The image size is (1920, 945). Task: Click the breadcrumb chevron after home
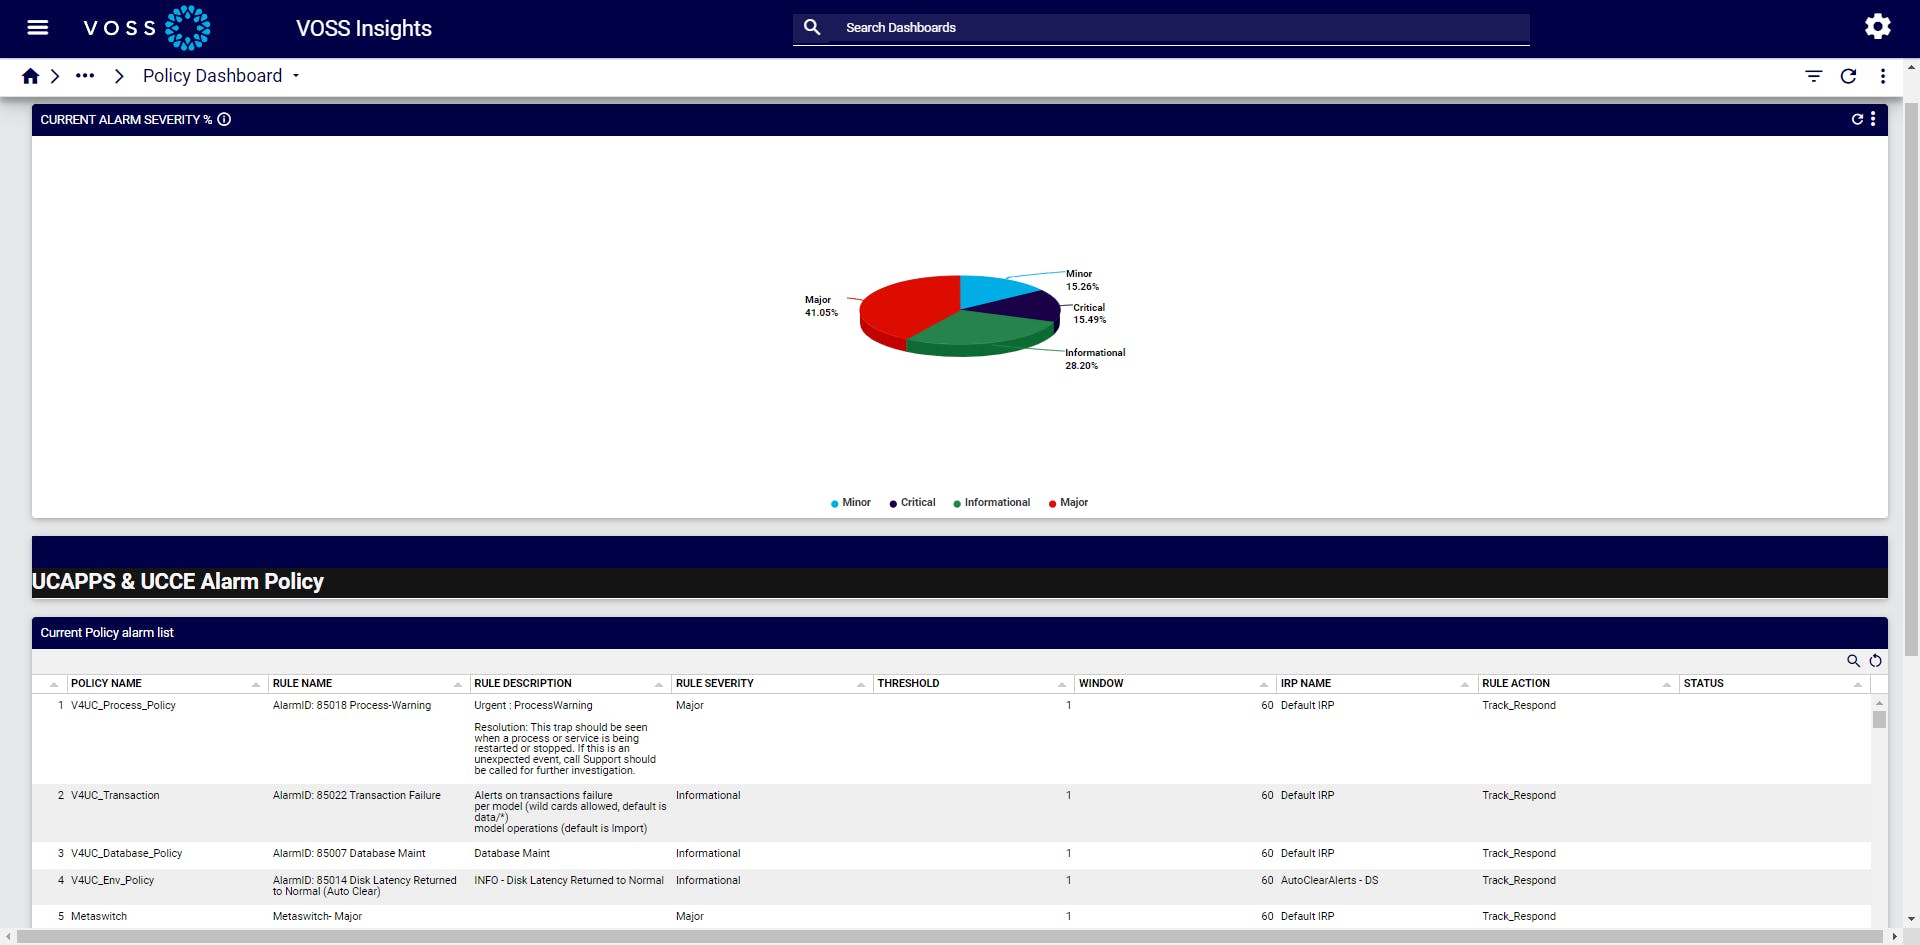[55, 76]
